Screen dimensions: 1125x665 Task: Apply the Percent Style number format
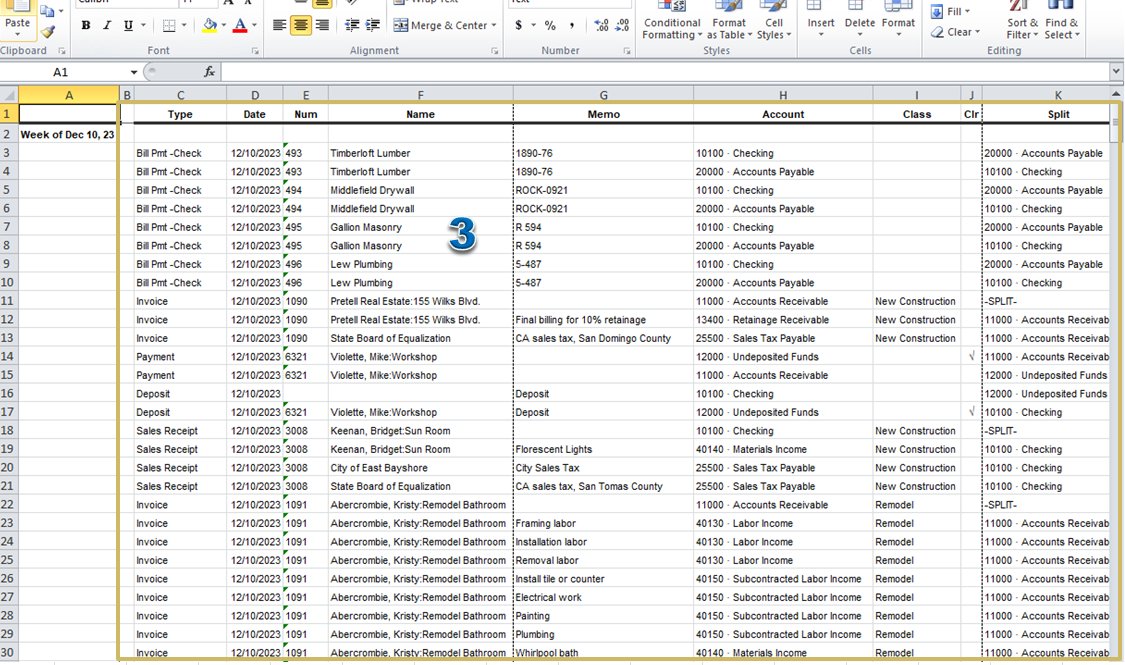[x=548, y=24]
